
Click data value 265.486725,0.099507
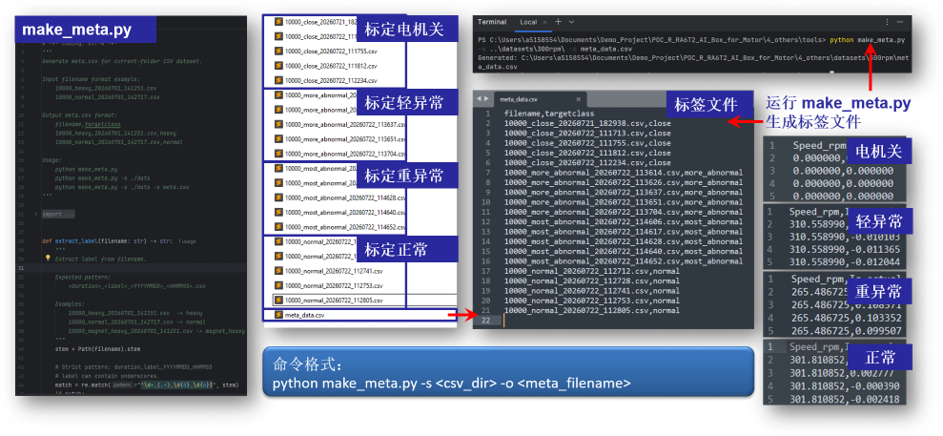click(x=845, y=331)
